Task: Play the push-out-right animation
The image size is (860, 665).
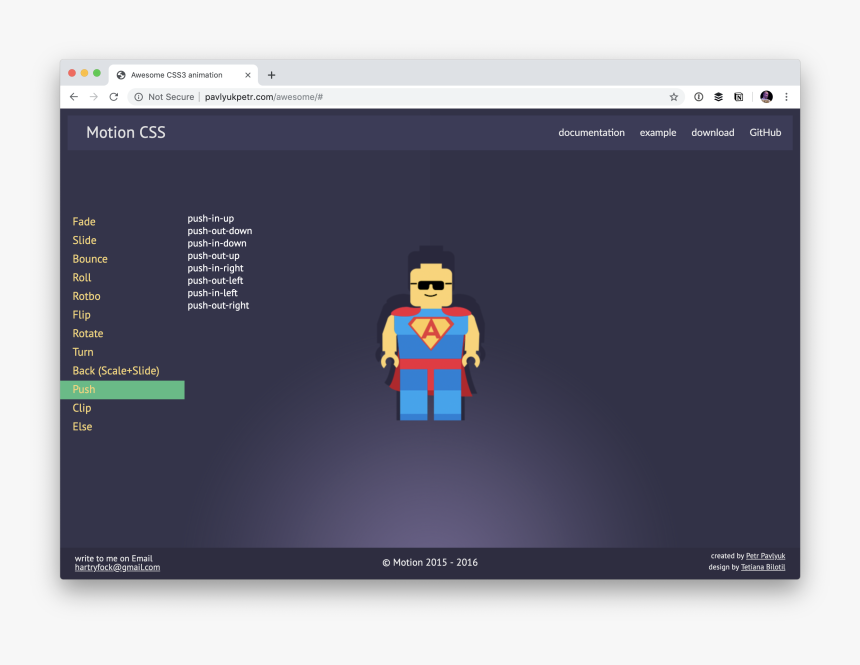Action: pos(218,306)
